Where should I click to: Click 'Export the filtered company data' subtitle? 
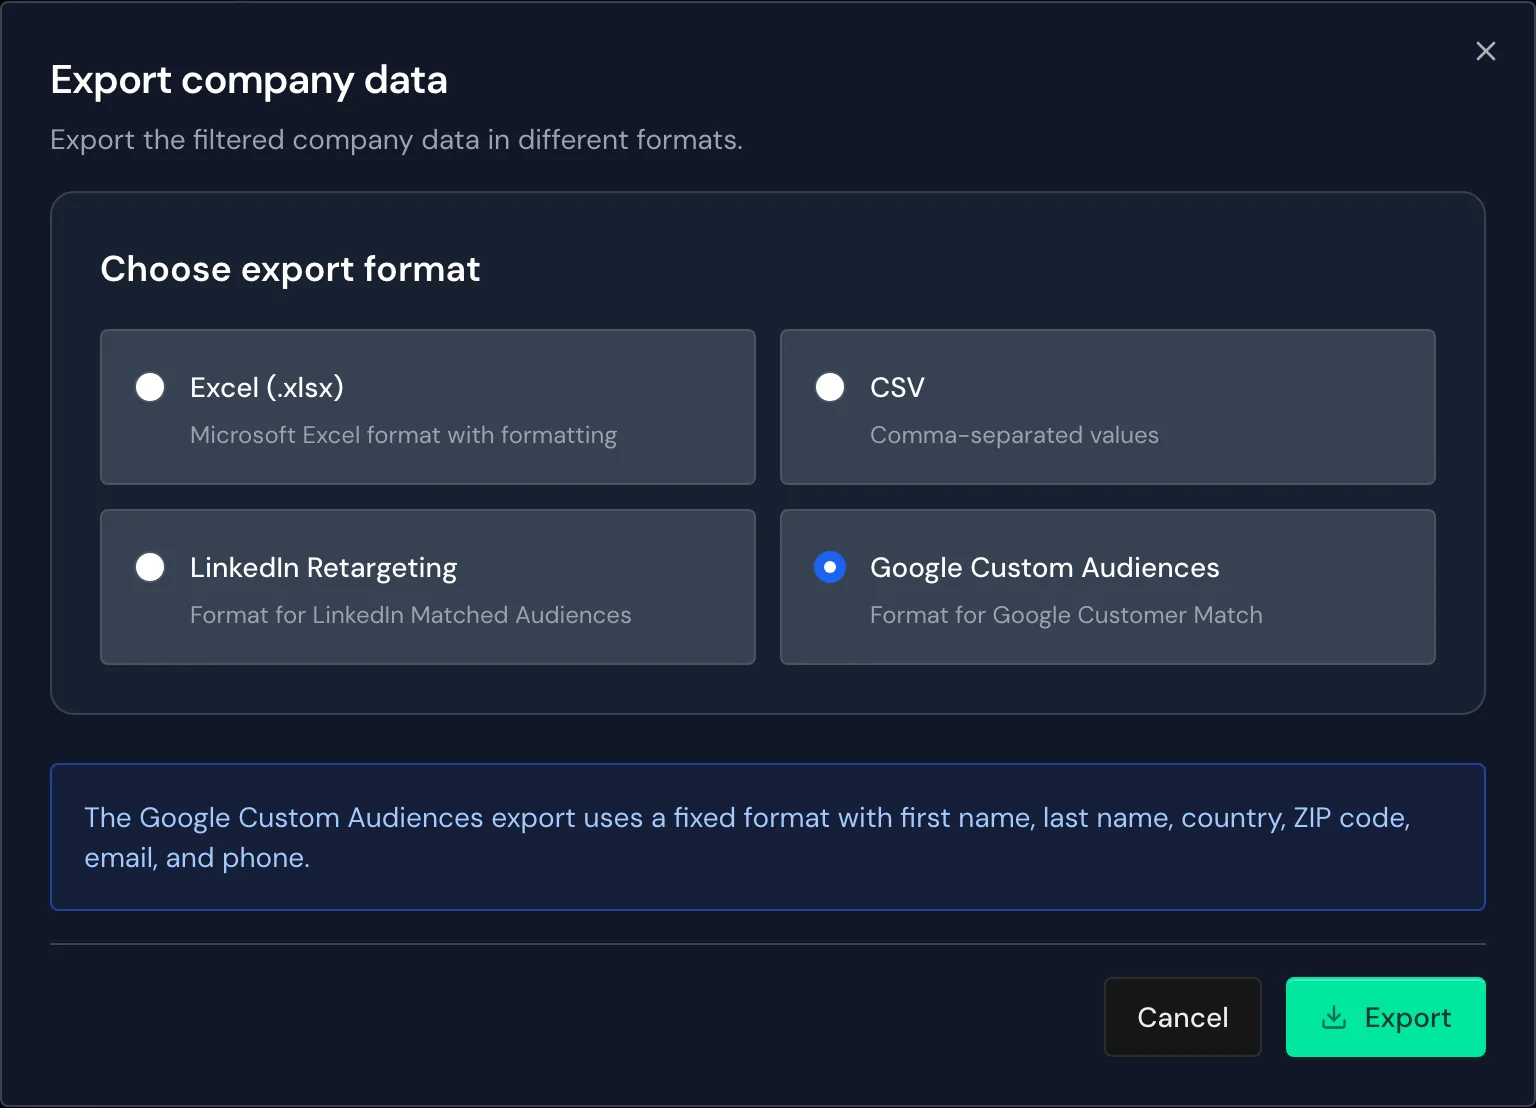point(396,140)
